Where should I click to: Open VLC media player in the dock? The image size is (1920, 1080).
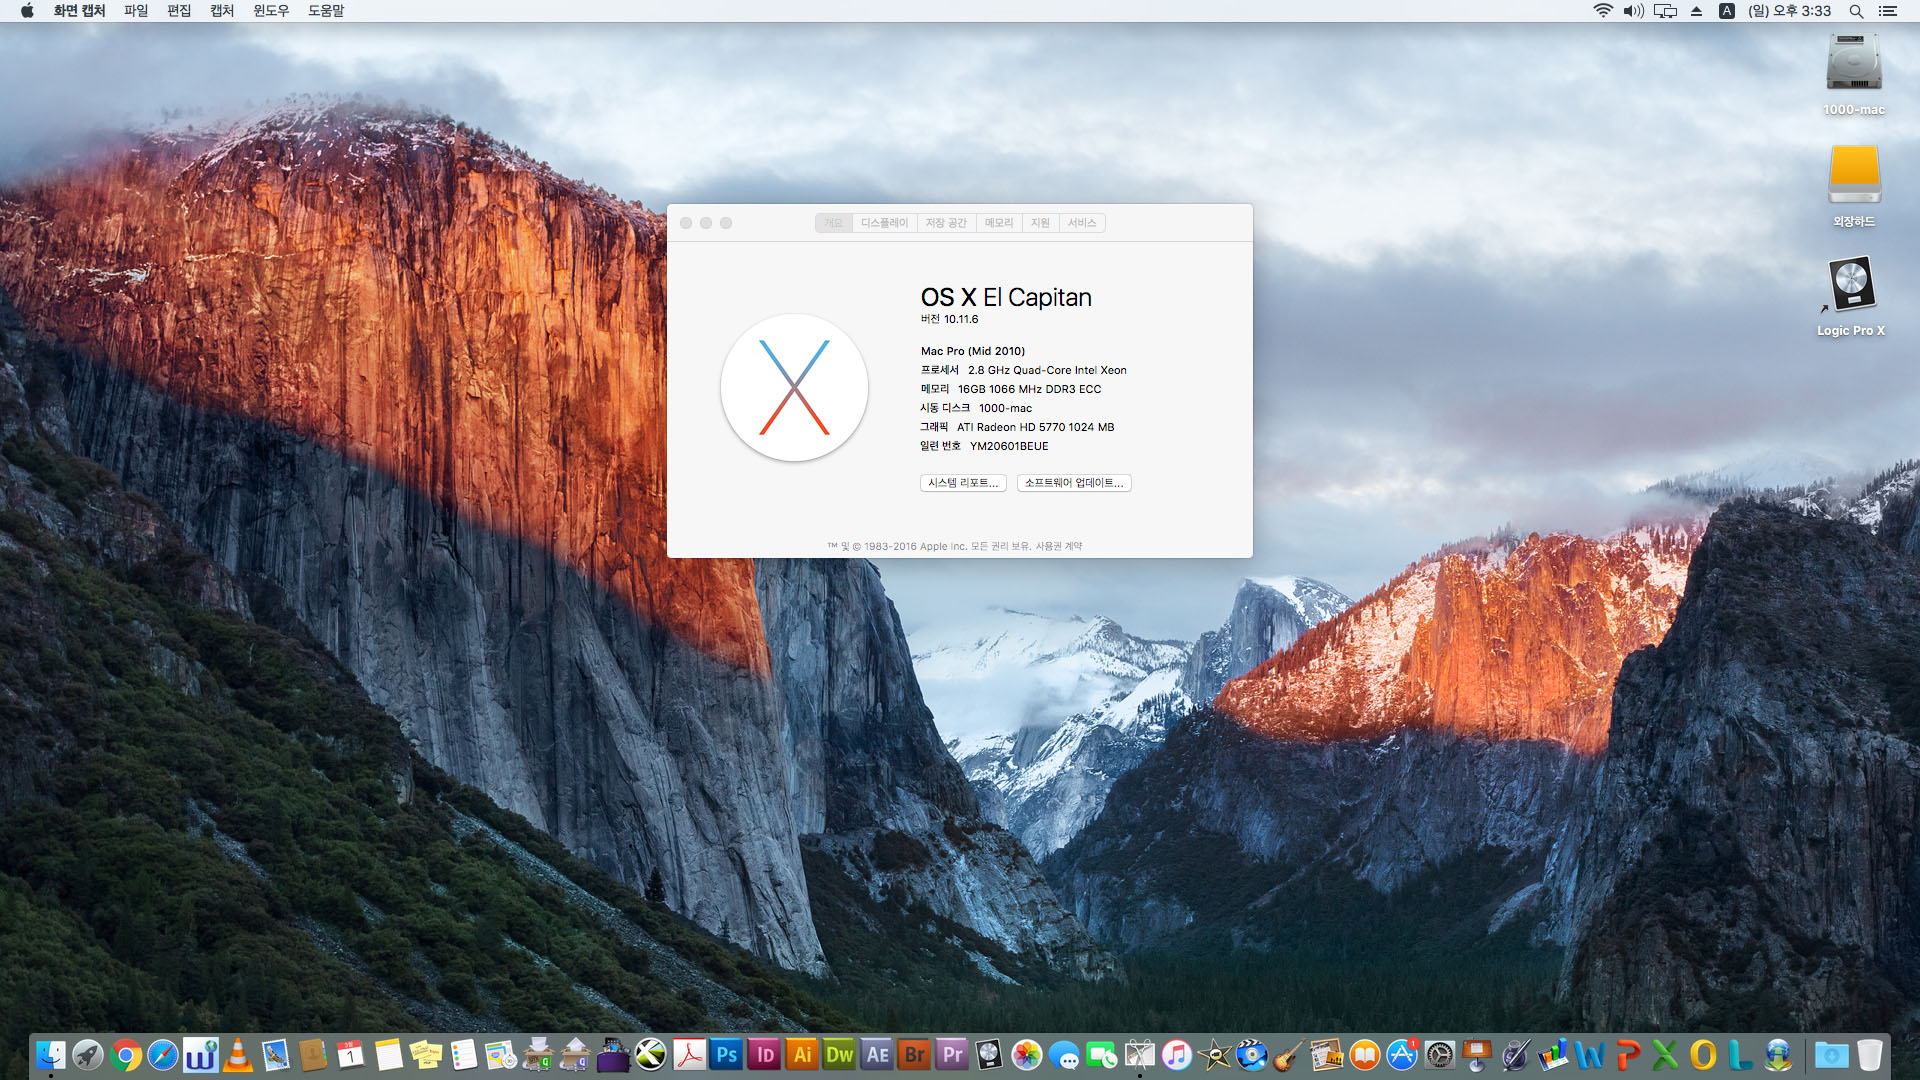(238, 1055)
